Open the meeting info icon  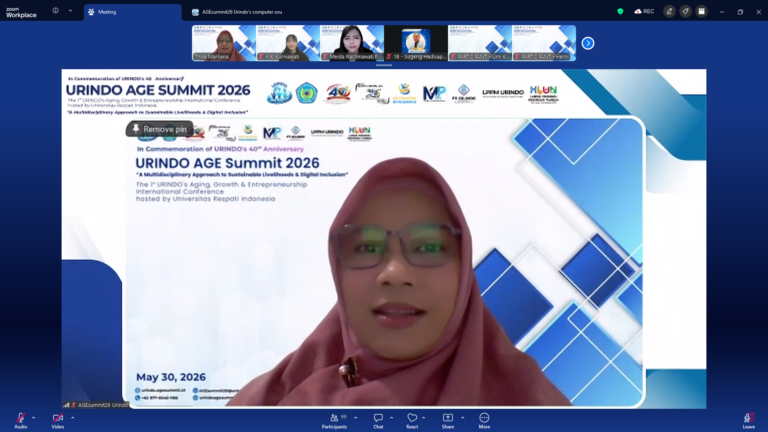coord(55,11)
